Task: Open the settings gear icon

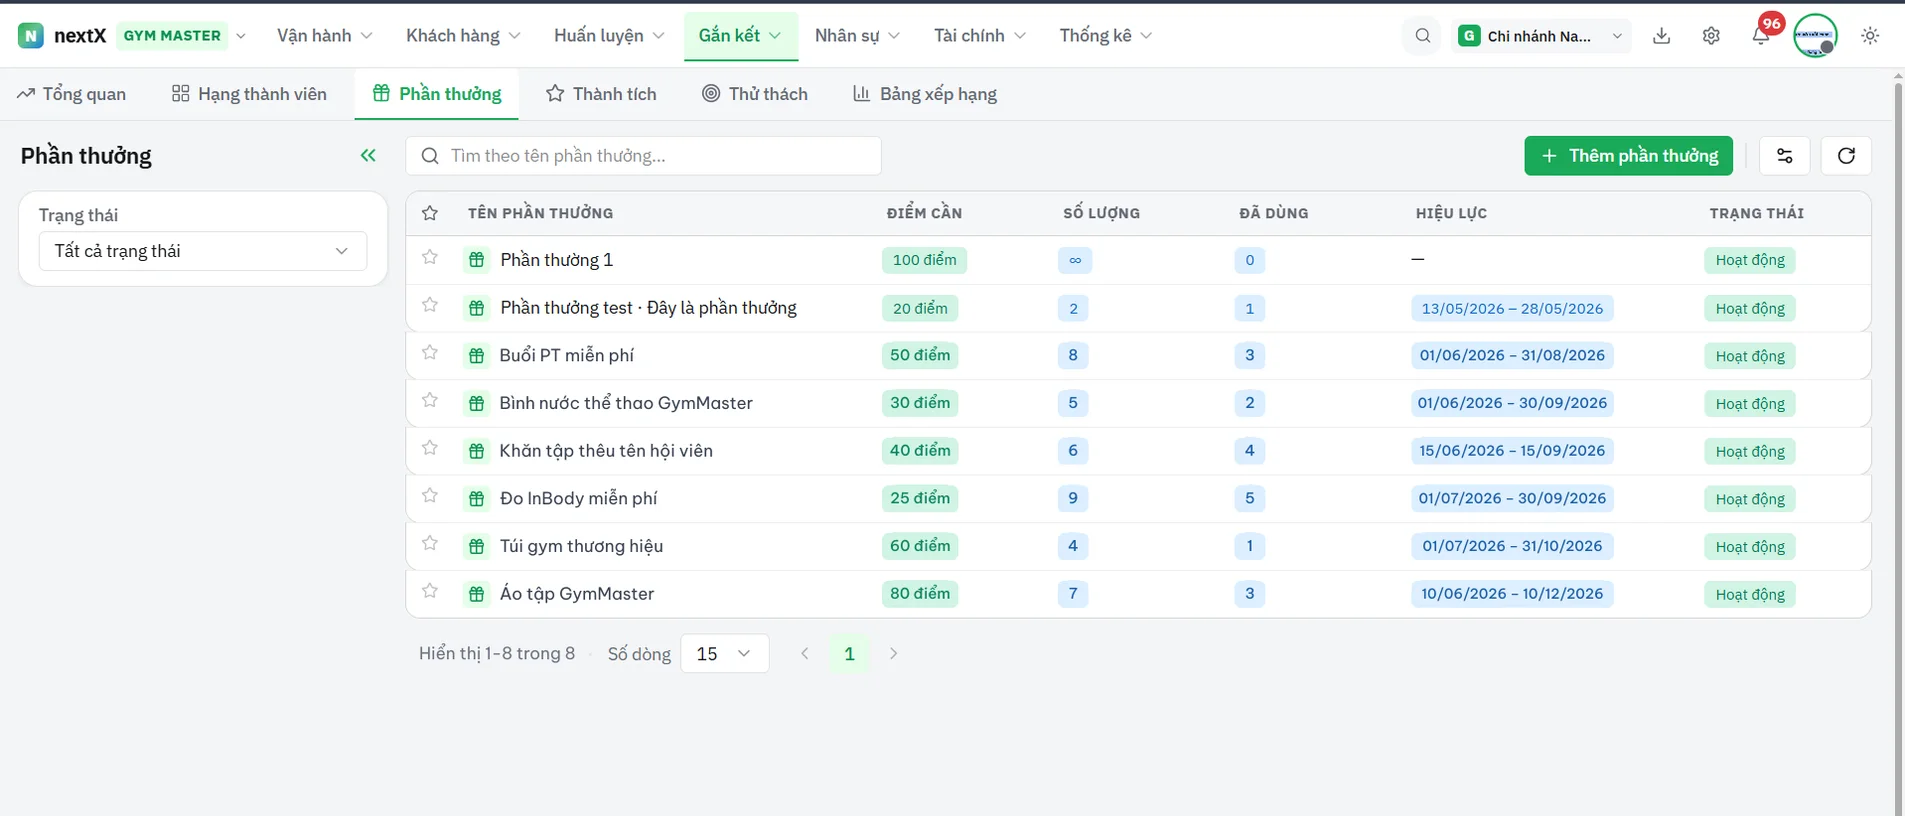Action: 1711,36
